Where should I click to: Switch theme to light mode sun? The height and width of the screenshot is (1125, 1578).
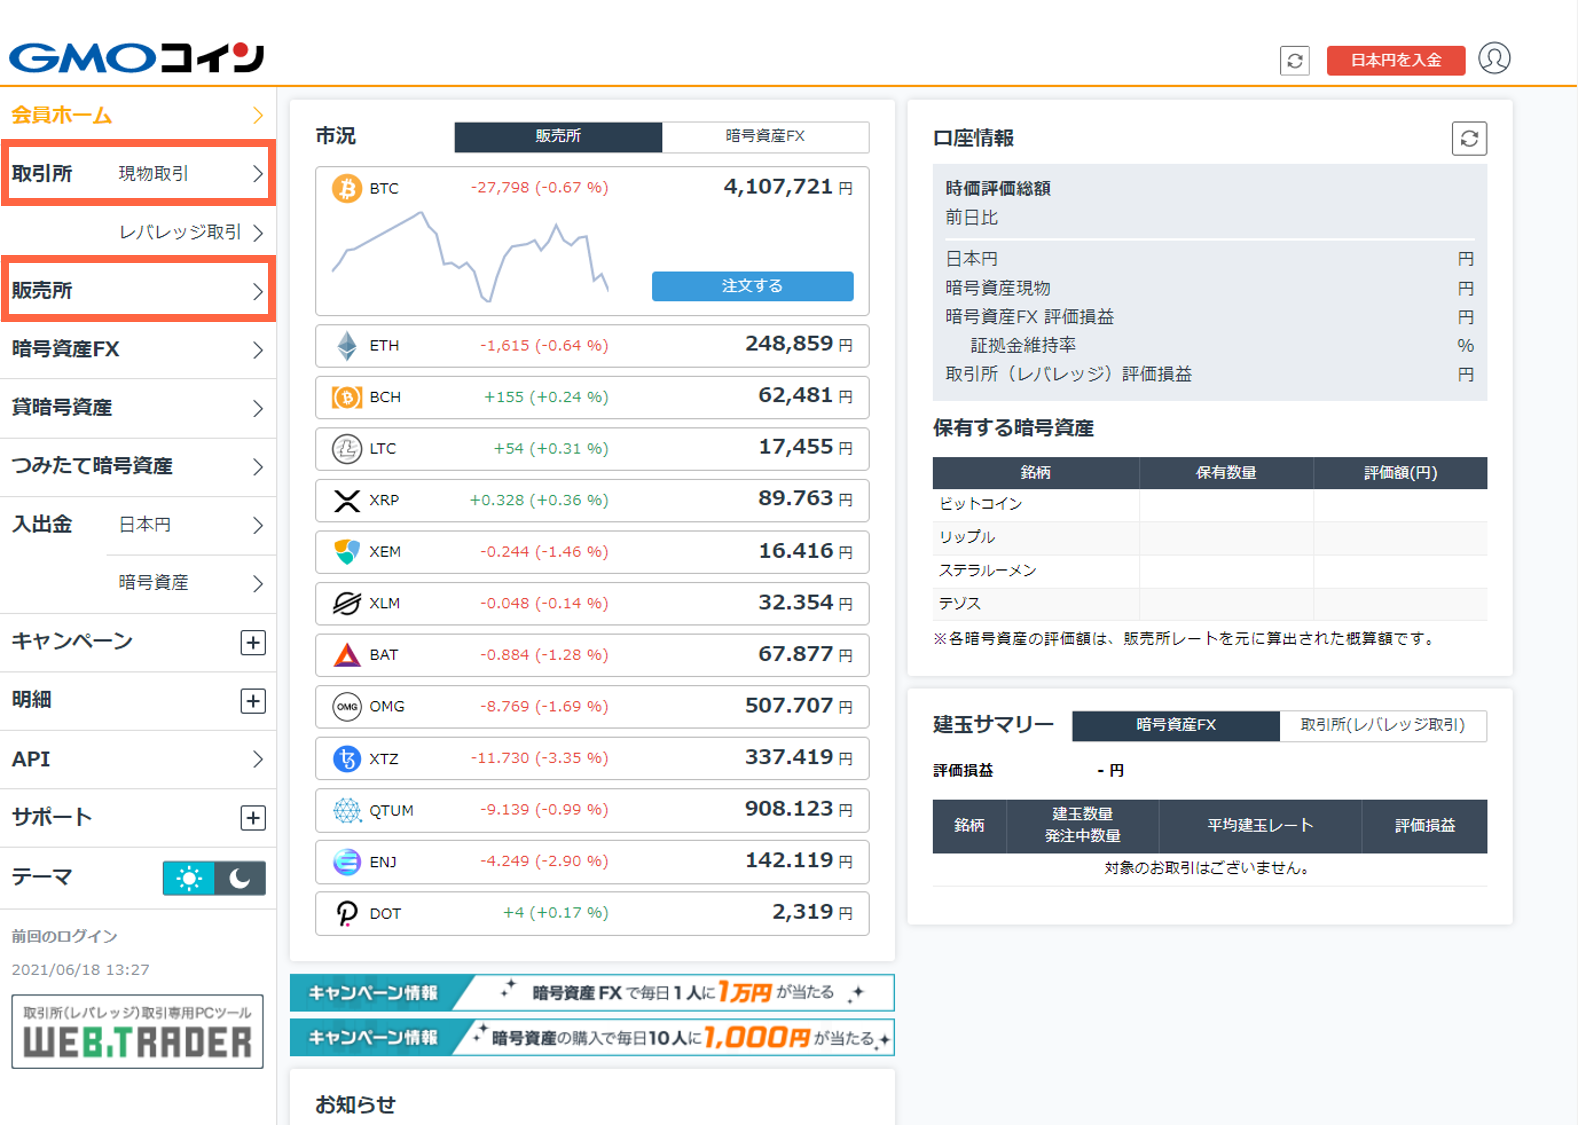189,878
